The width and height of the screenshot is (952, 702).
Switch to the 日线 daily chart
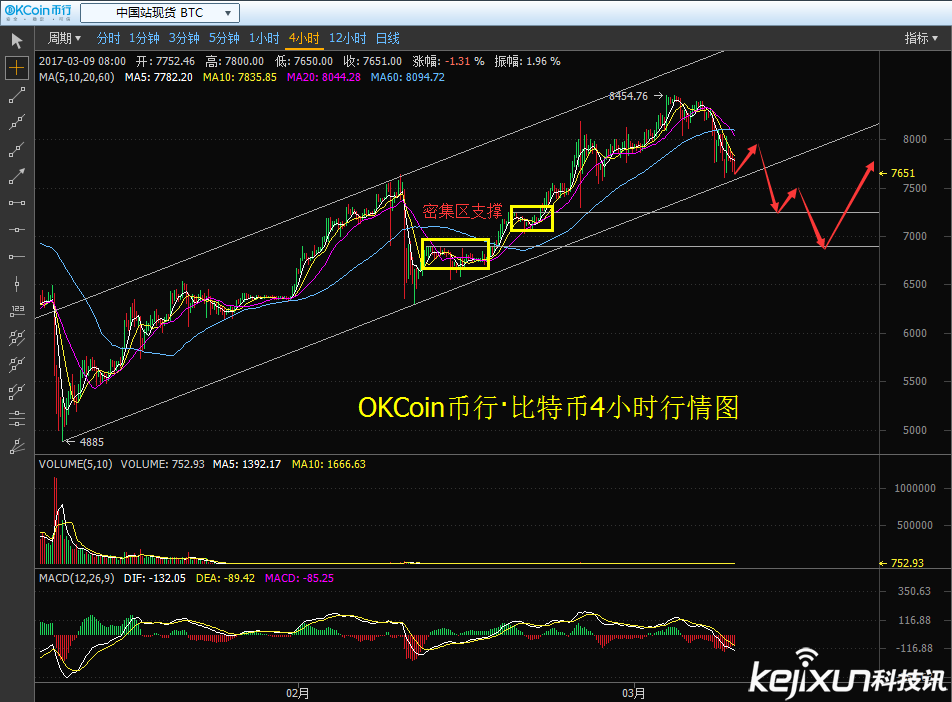(x=387, y=38)
